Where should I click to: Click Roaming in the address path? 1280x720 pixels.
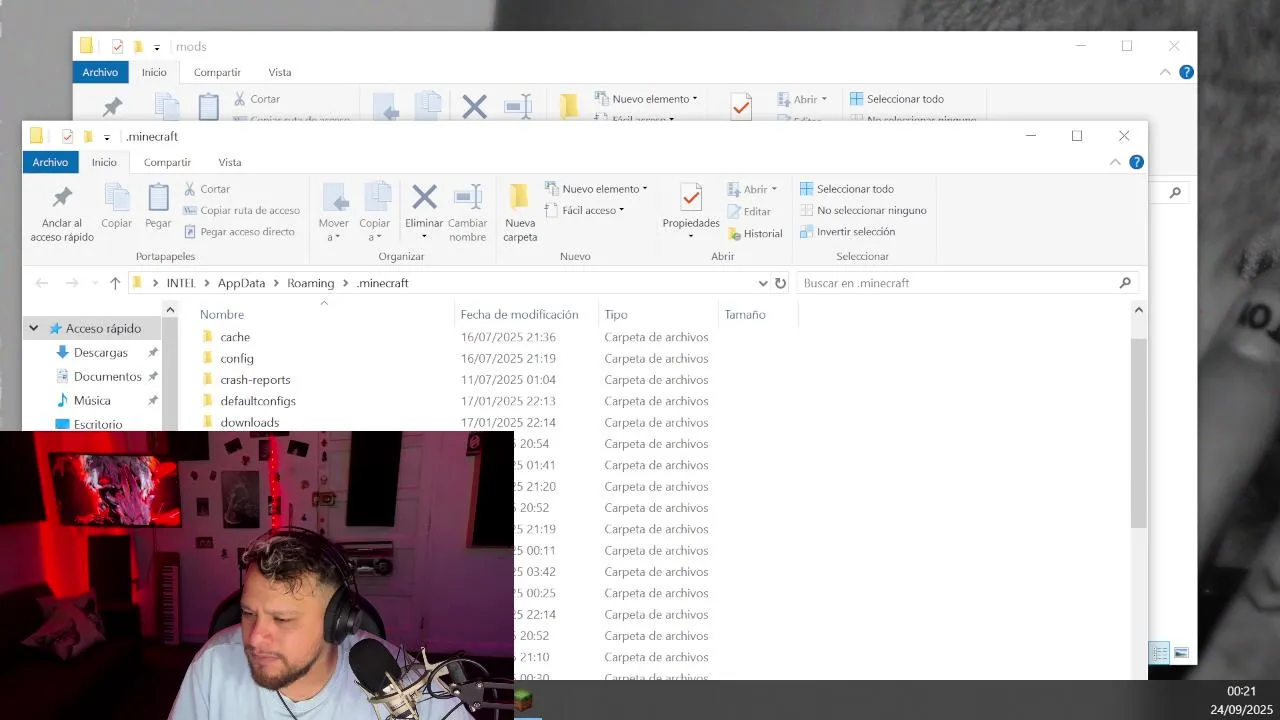(x=311, y=283)
